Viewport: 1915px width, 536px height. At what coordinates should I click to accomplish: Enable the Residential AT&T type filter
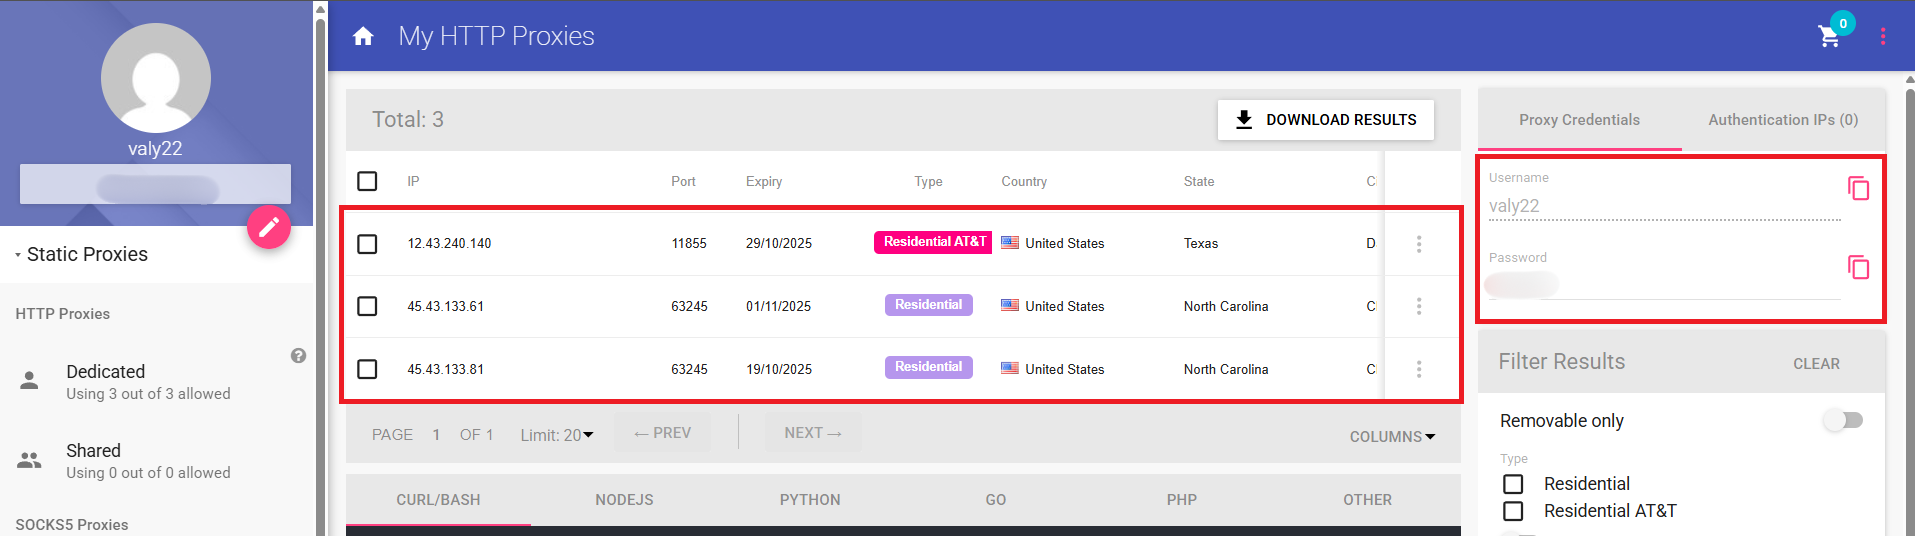[1513, 511]
